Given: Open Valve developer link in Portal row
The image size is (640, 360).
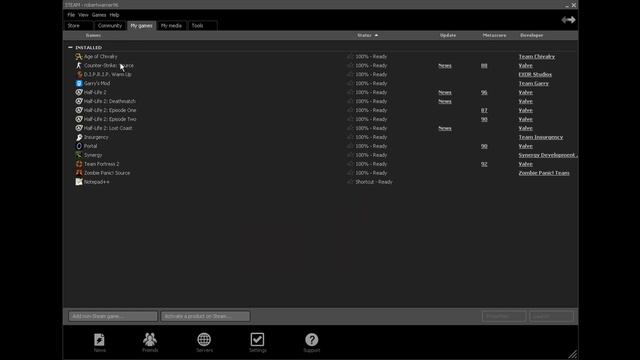Looking at the screenshot, I should point(525,146).
